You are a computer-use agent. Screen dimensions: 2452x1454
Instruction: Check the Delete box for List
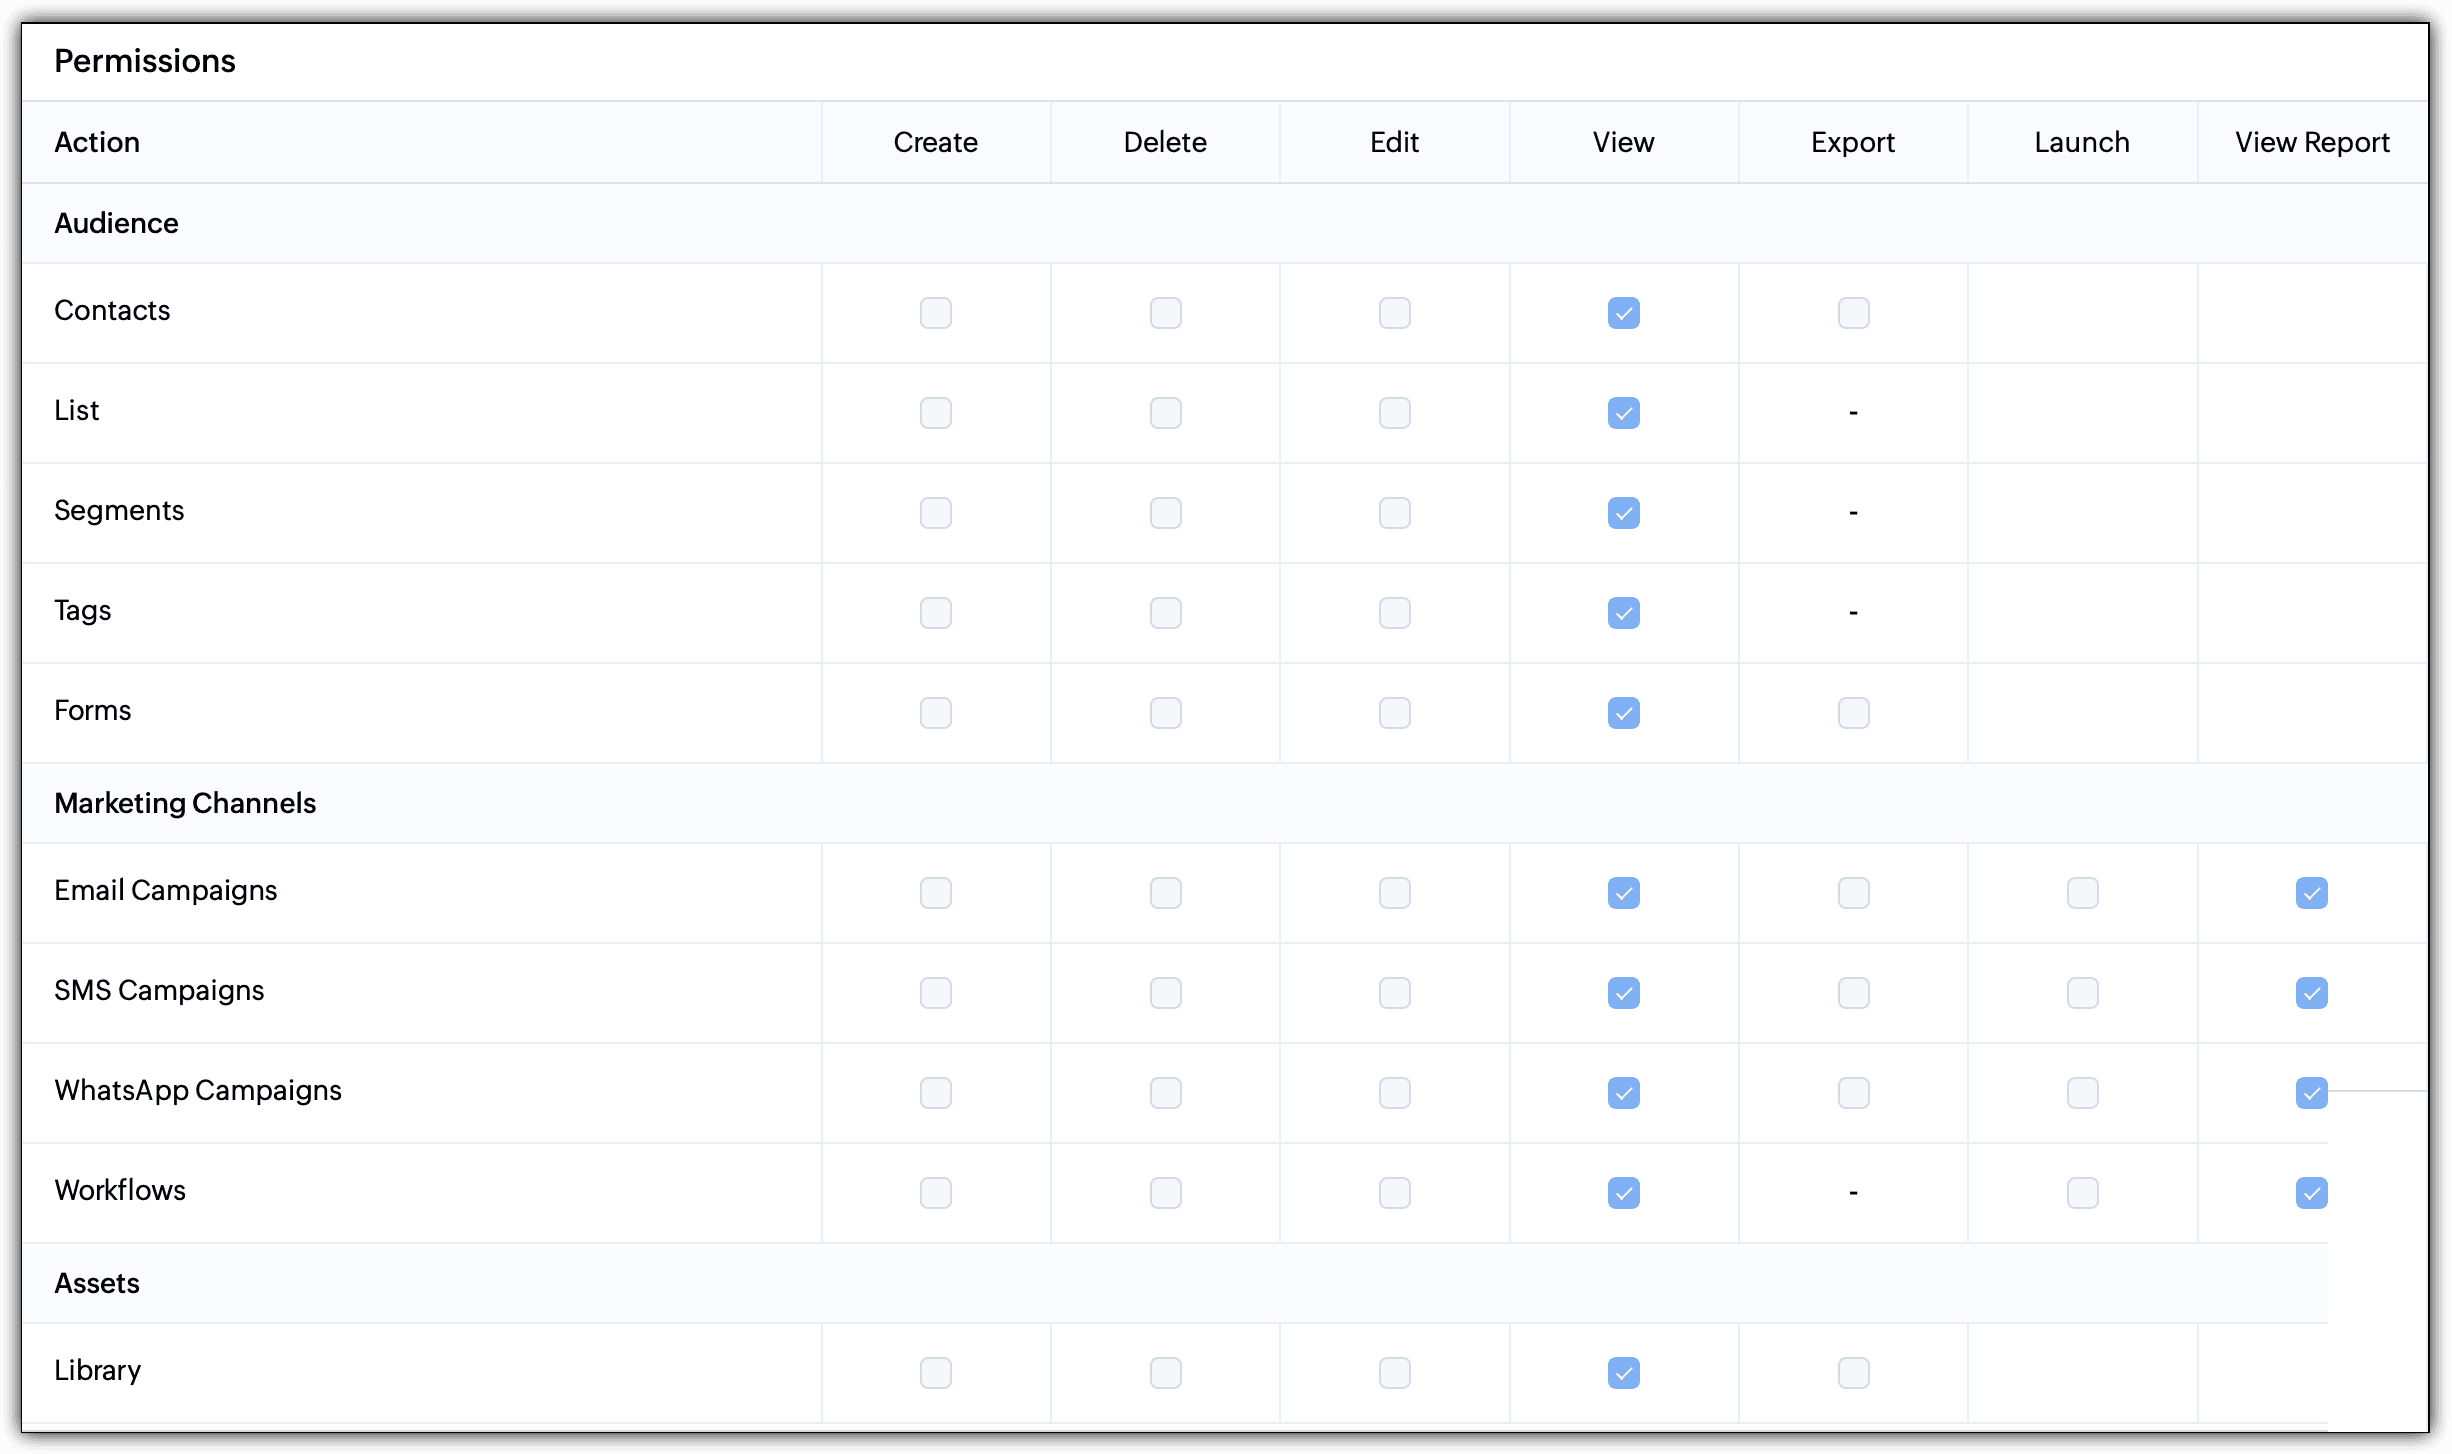point(1165,413)
